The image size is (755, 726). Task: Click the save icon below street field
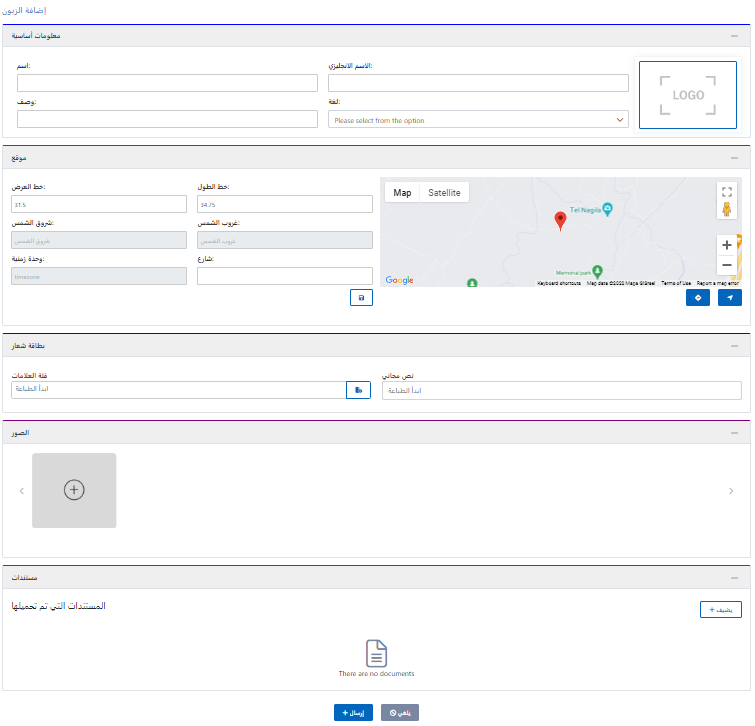[x=361, y=298]
